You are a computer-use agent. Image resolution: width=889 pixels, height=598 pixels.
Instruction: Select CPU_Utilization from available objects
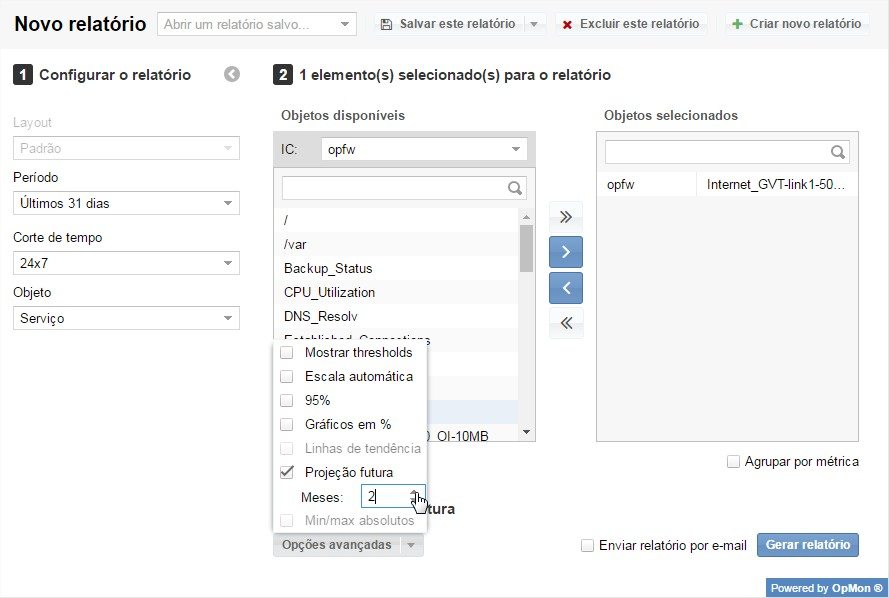(x=329, y=292)
